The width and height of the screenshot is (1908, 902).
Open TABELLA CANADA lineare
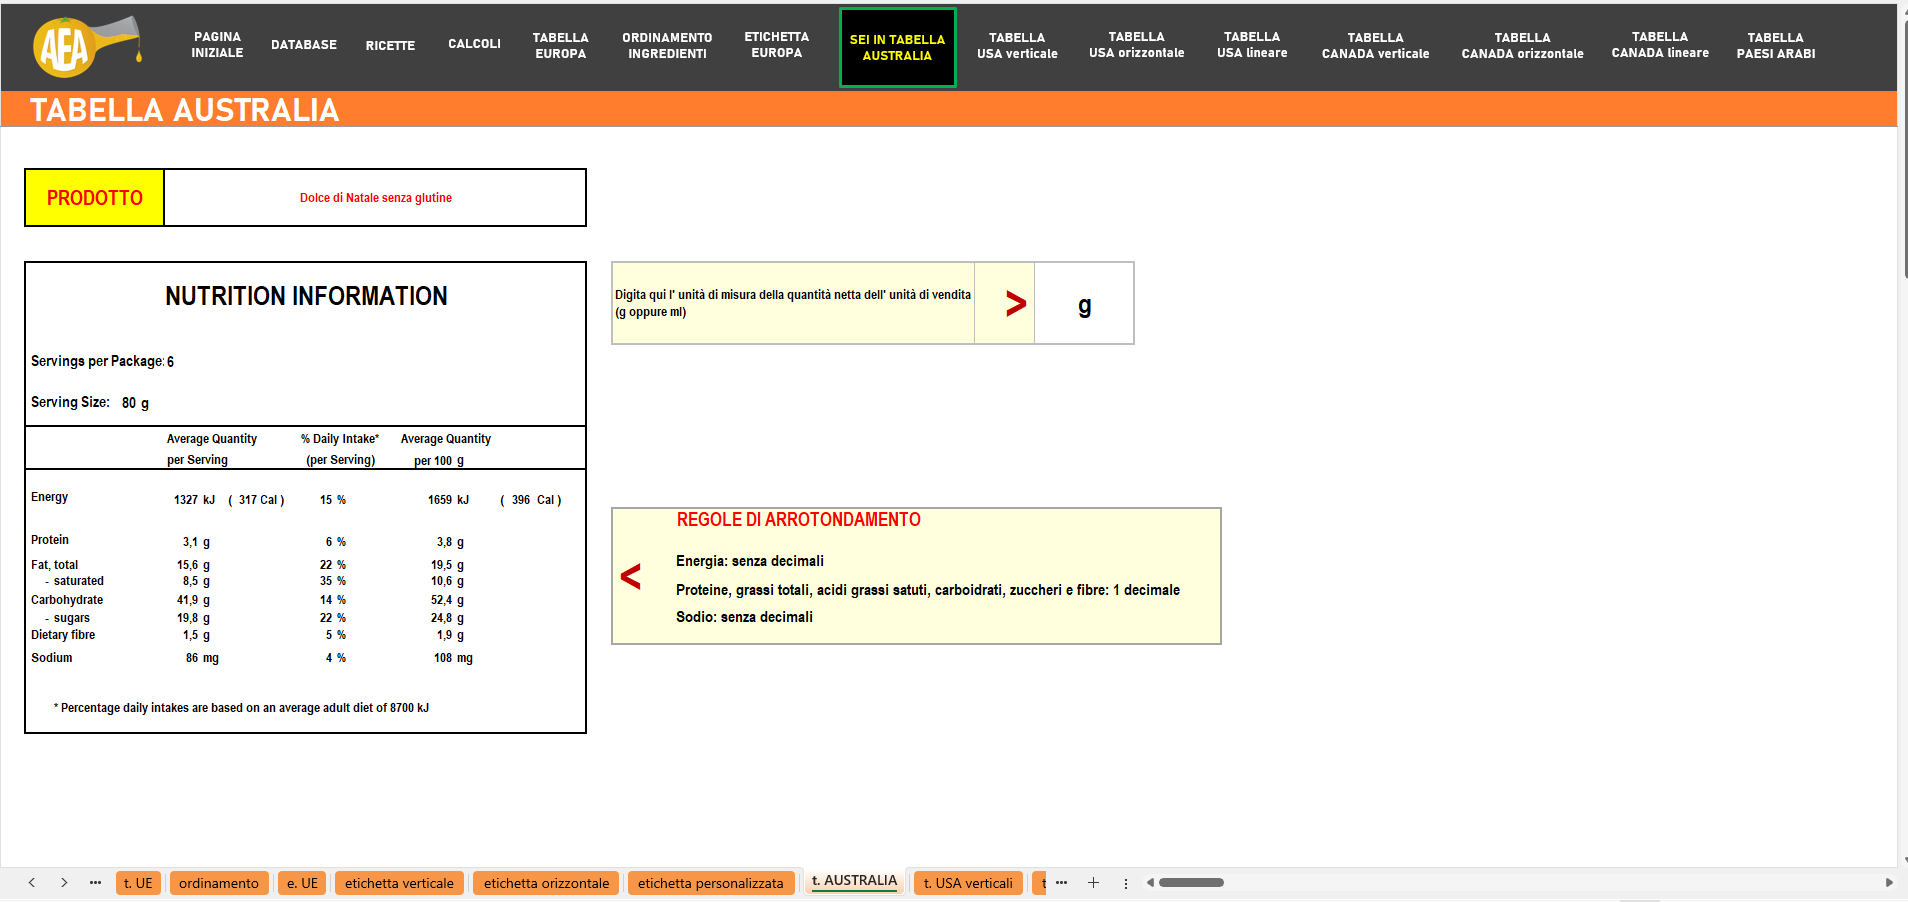[x=1660, y=44]
